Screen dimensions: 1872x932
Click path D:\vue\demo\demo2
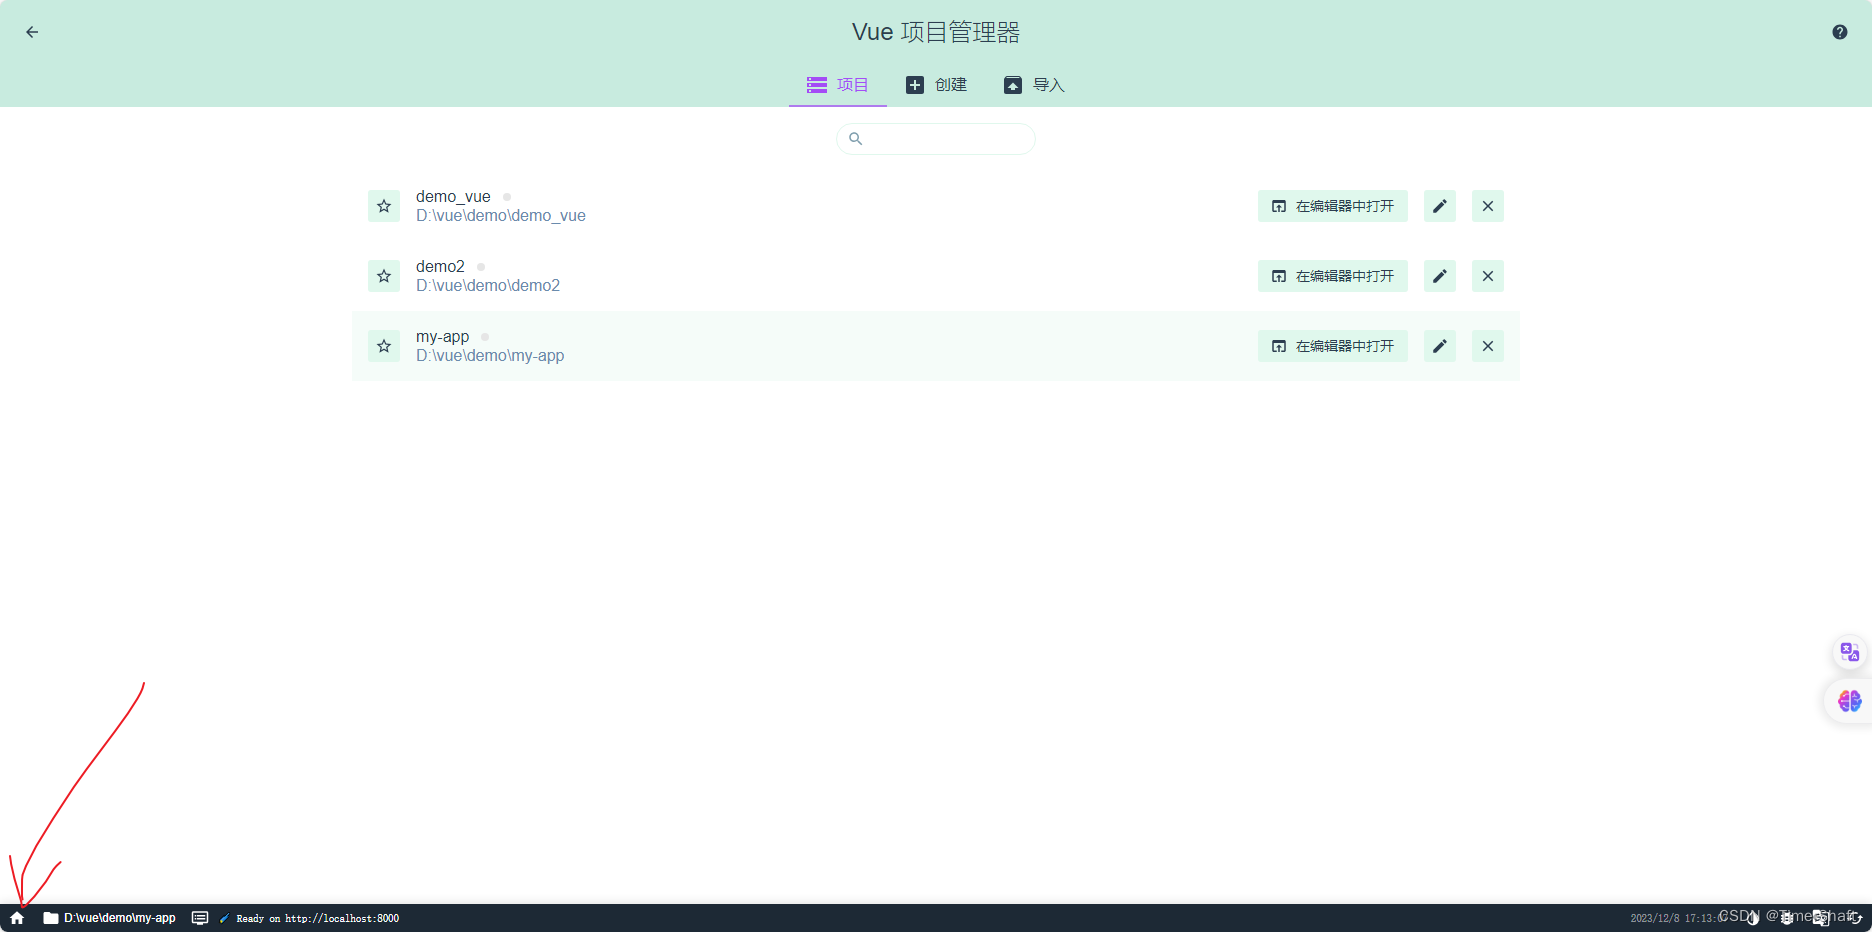(x=488, y=286)
